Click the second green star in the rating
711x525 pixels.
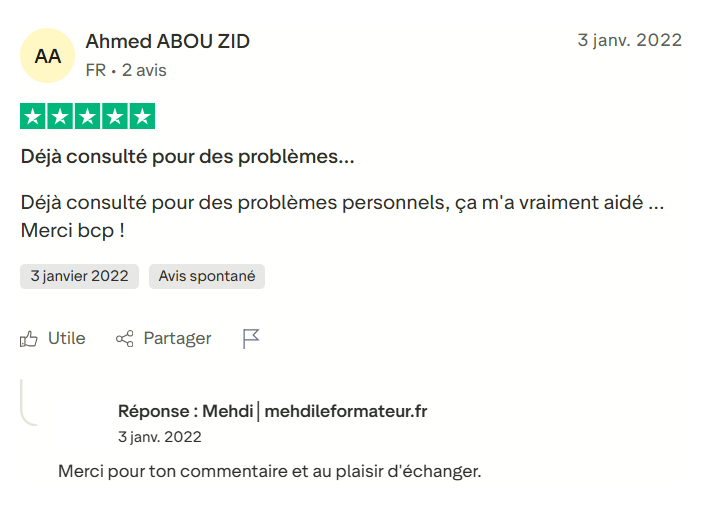pos(60,117)
